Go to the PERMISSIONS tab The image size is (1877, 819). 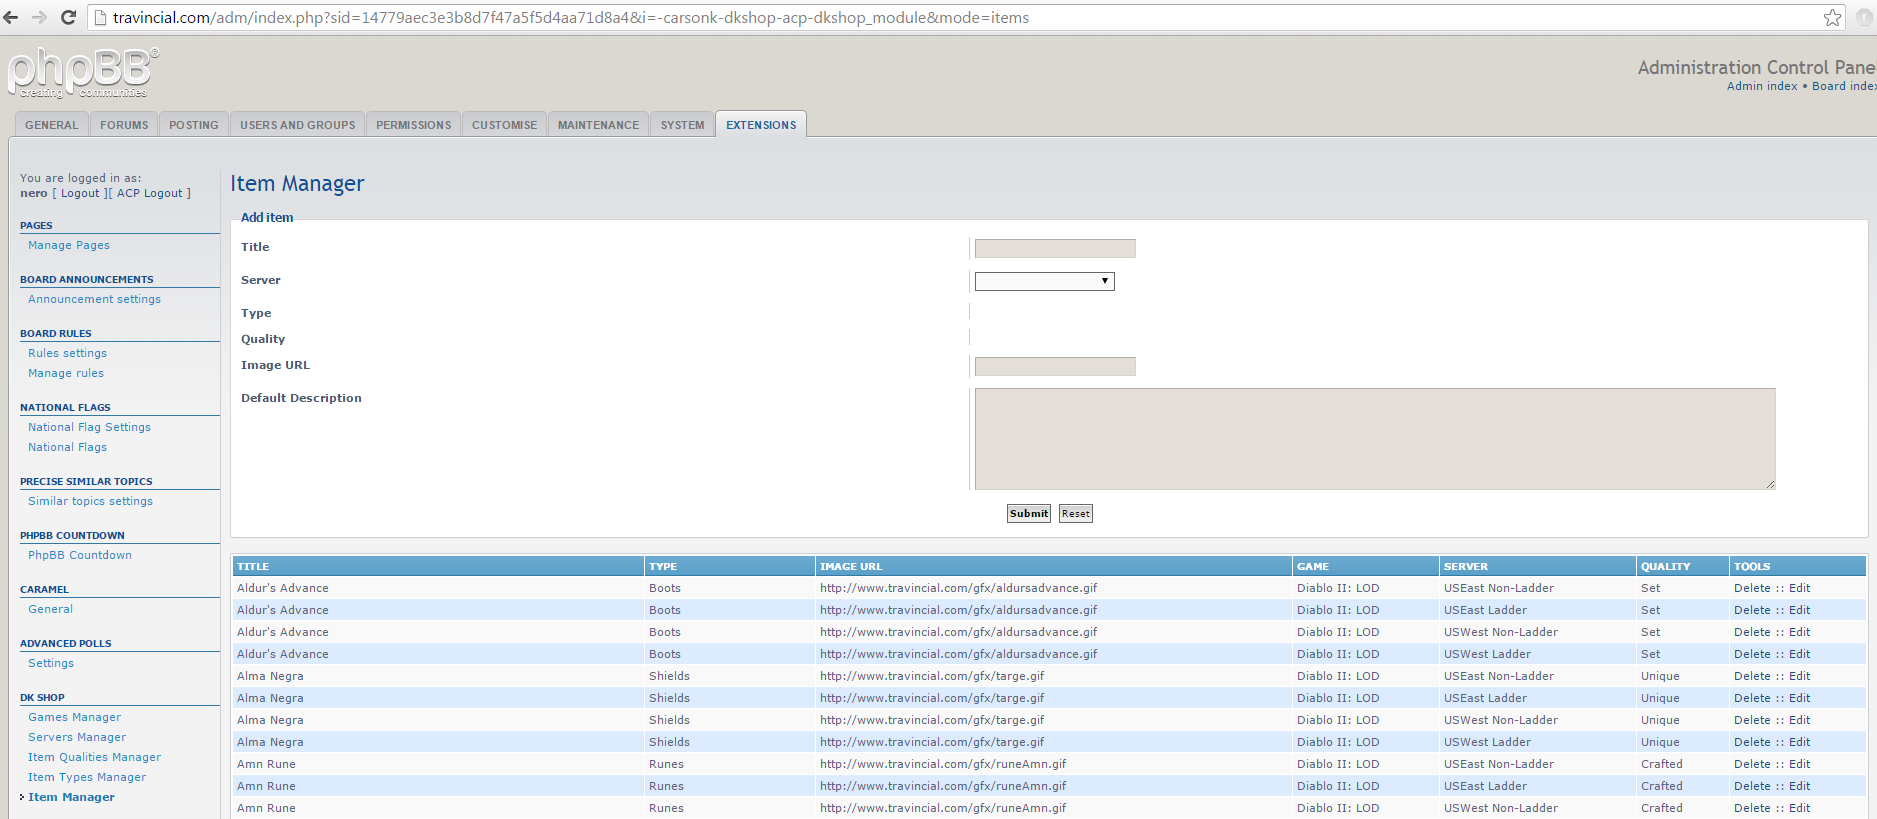414,125
